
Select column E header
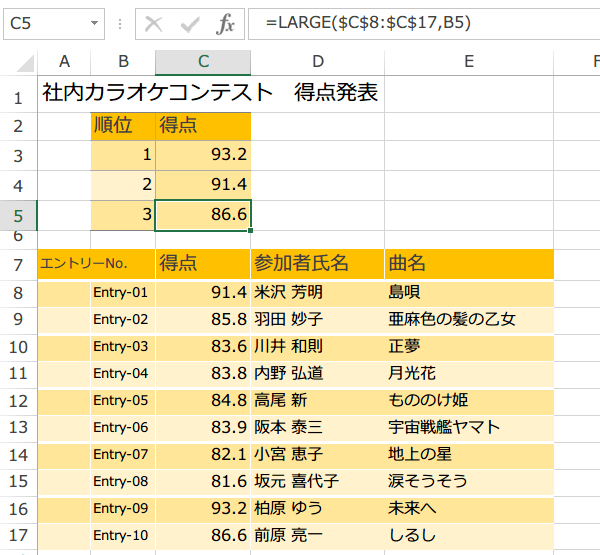(x=468, y=62)
